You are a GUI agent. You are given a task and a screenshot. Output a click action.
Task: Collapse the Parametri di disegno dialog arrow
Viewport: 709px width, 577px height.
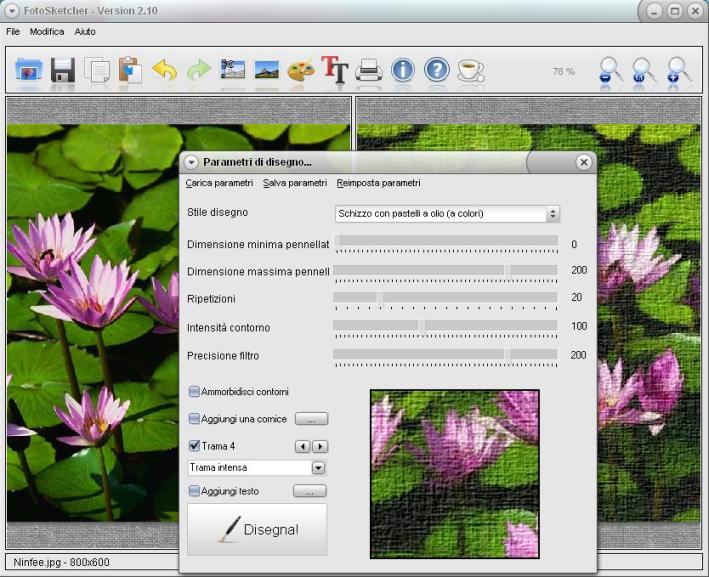point(192,162)
